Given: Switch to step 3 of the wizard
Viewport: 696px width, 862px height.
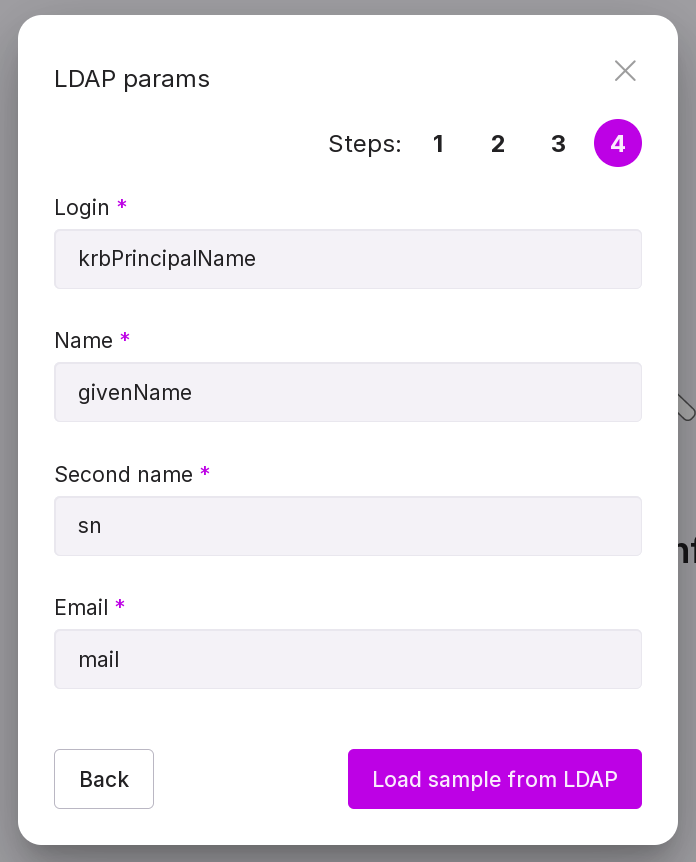Looking at the screenshot, I should click(x=558, y=144).
